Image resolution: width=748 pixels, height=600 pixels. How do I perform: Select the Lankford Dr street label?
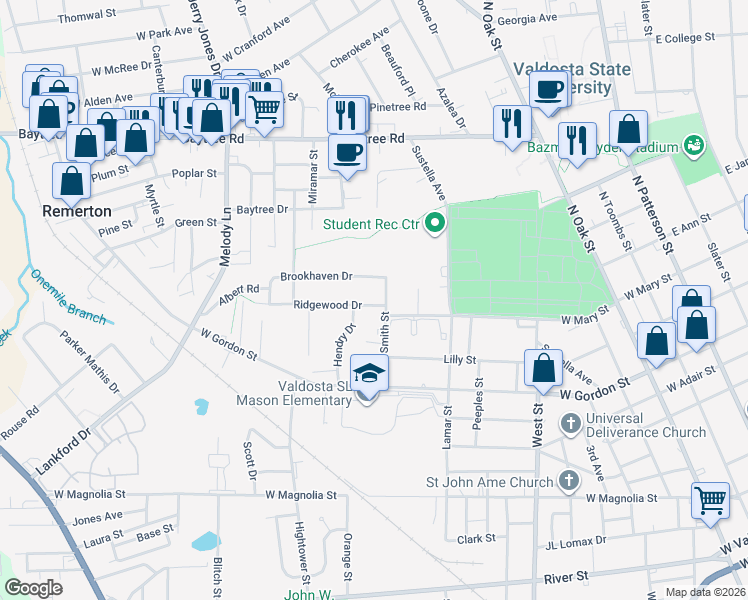tap(63, 451)
